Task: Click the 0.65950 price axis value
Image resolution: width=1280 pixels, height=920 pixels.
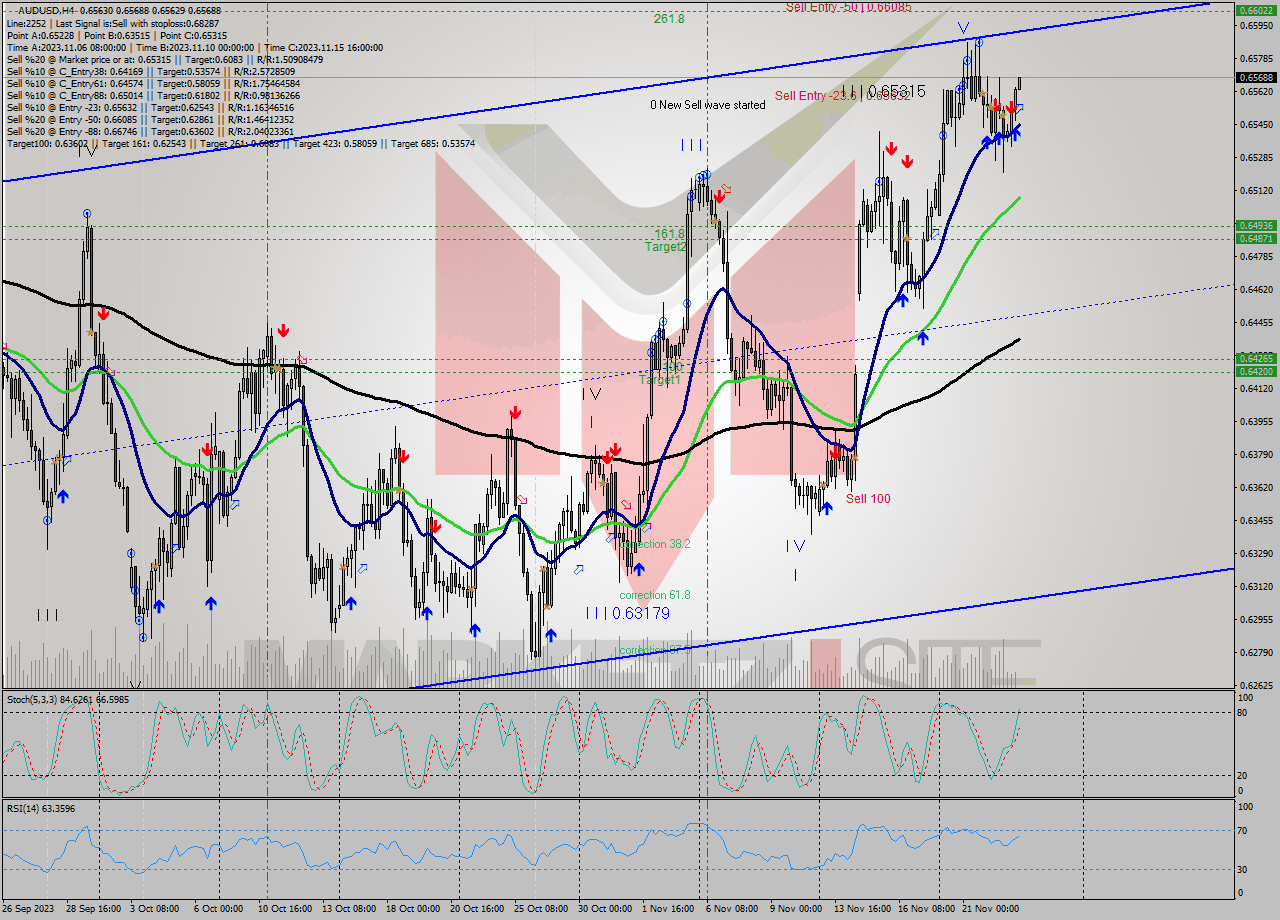Action: click(1256, 26)
